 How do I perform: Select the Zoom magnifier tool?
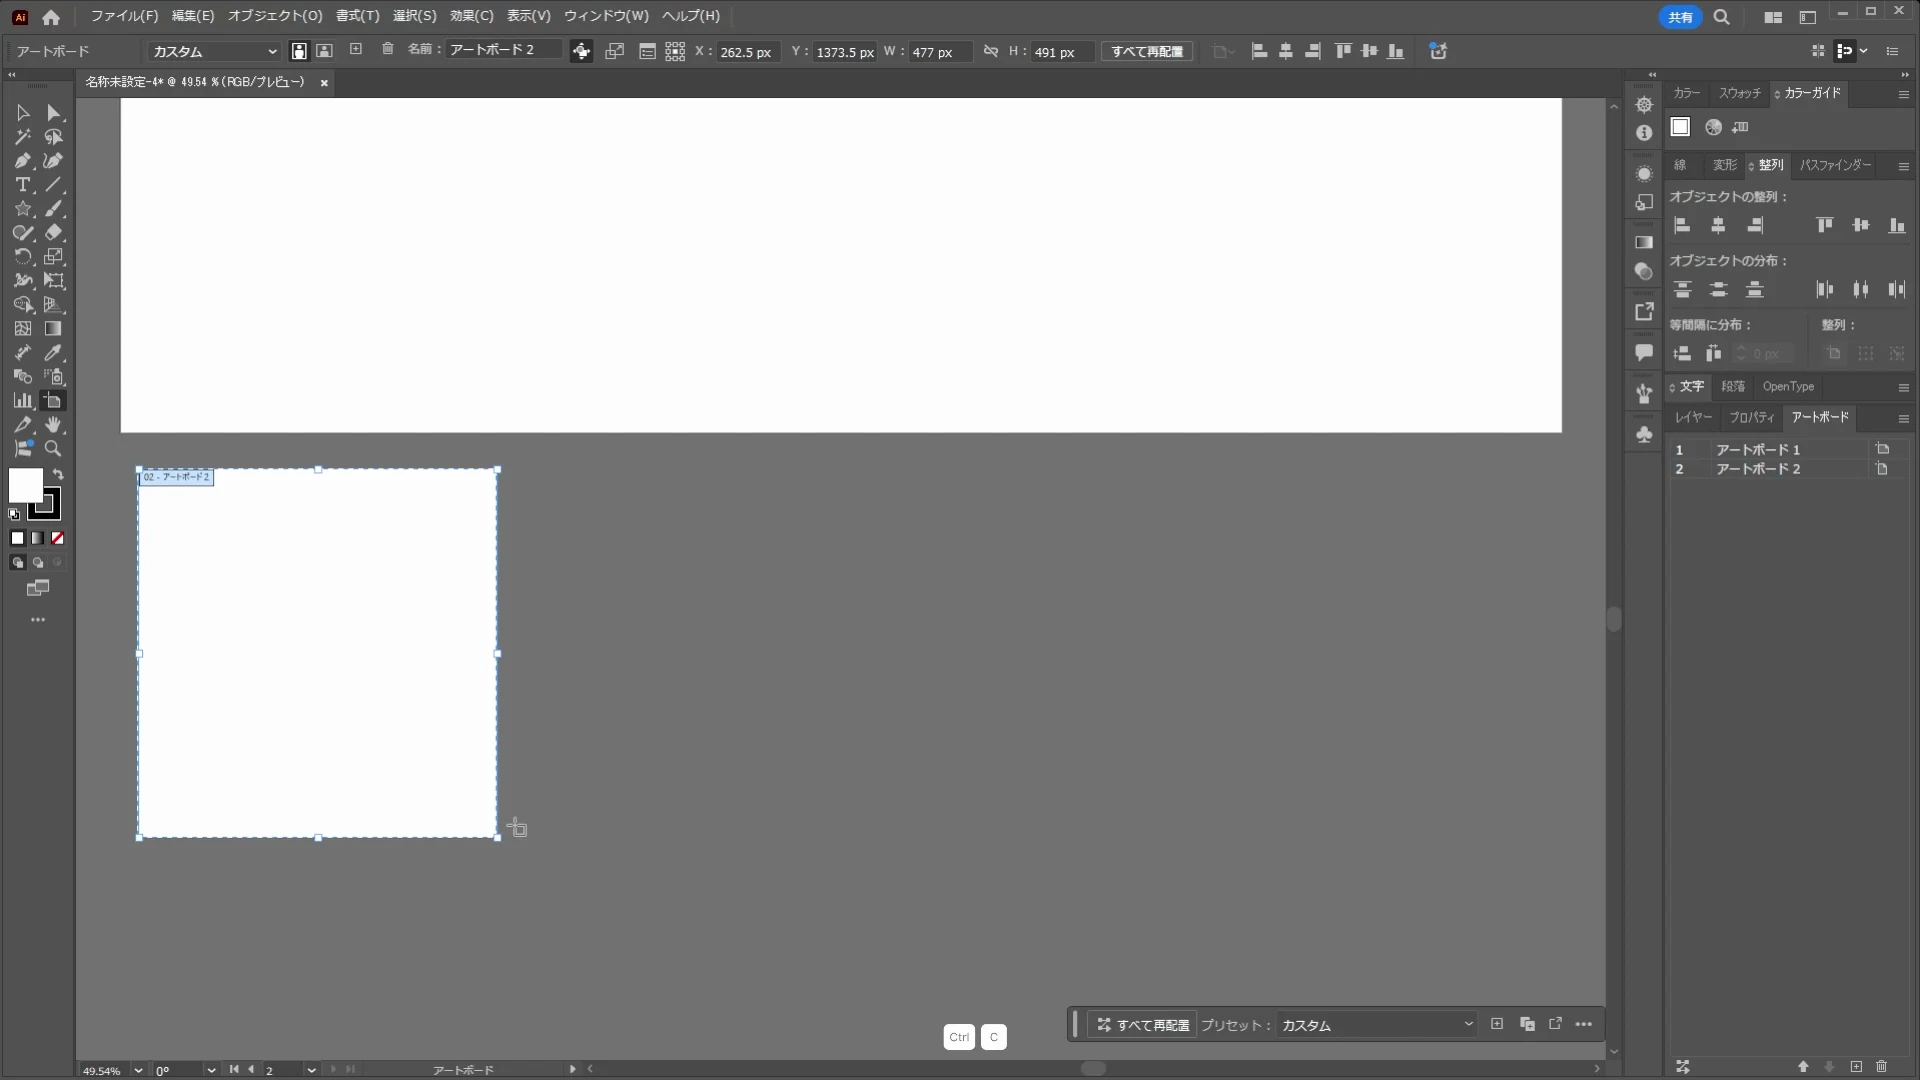(54, 449)
